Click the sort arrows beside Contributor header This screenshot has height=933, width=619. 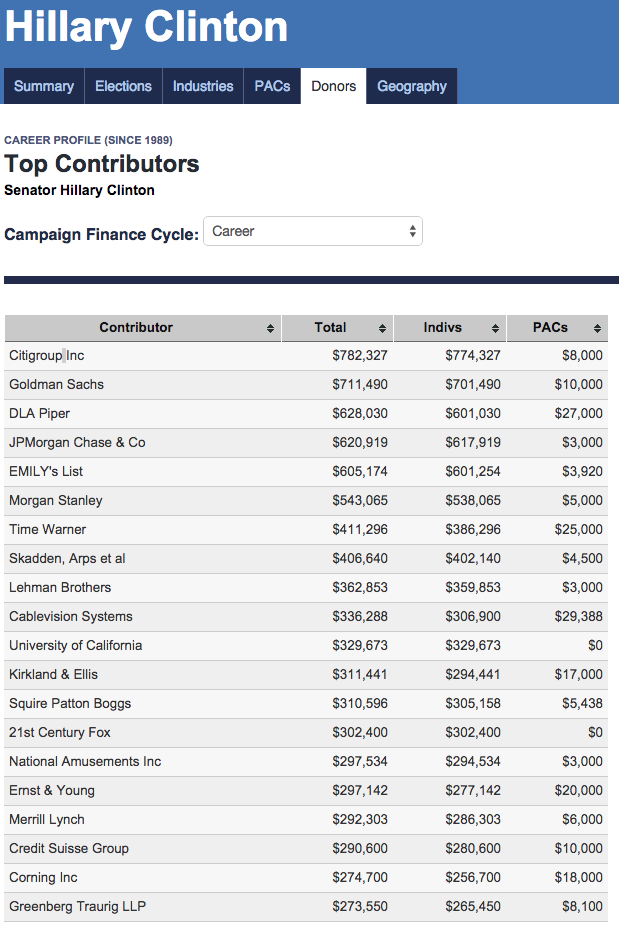[270, 329]
